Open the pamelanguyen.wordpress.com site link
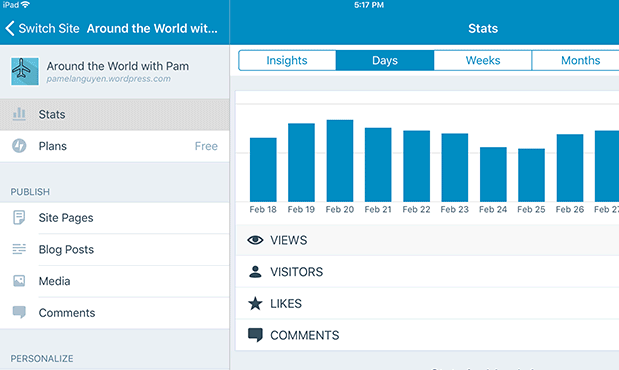This screenshot has width=619, height=370. 109,79
